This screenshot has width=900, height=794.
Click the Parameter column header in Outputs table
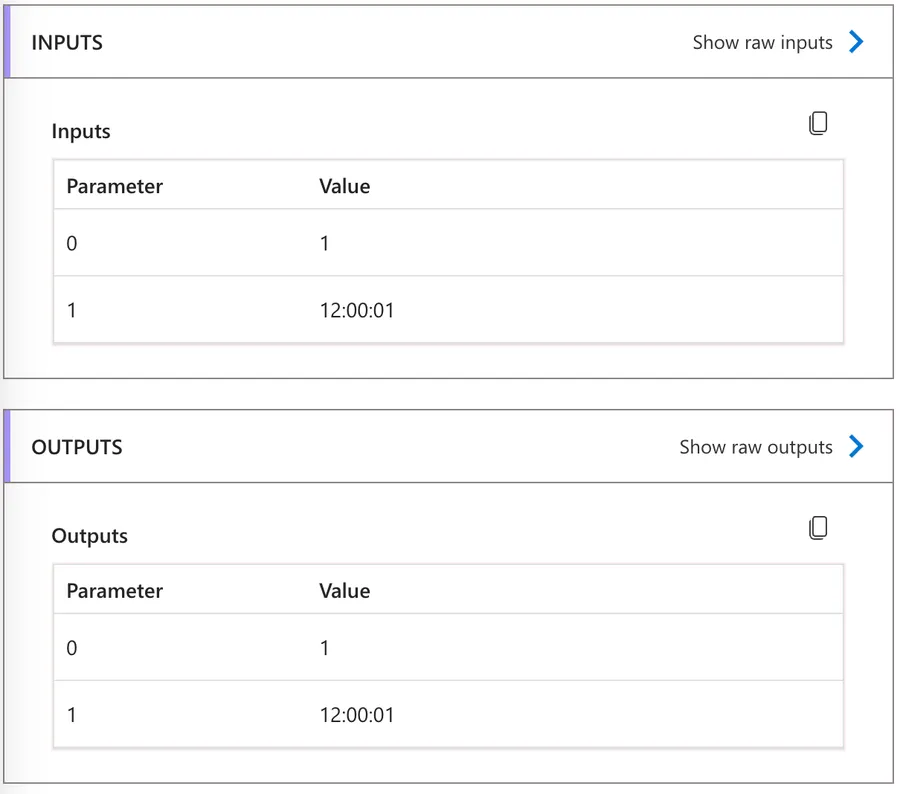tap(114, 591)
